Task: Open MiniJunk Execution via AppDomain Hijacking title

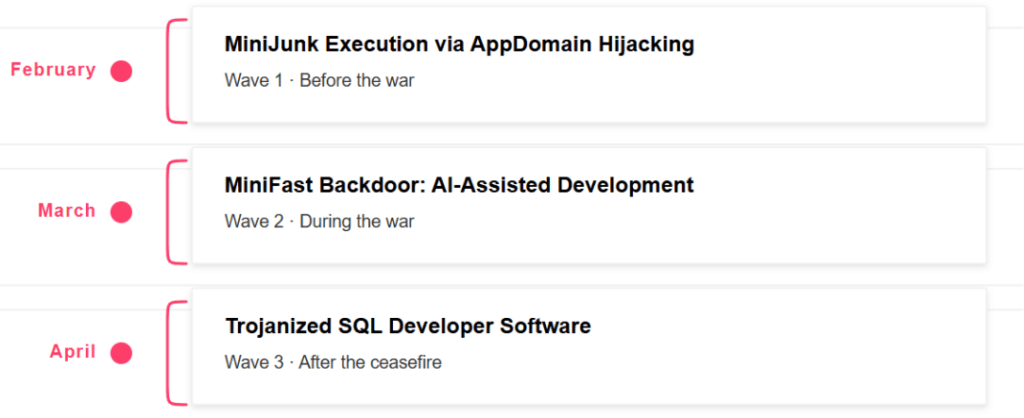Action: (x=459, y=44)
